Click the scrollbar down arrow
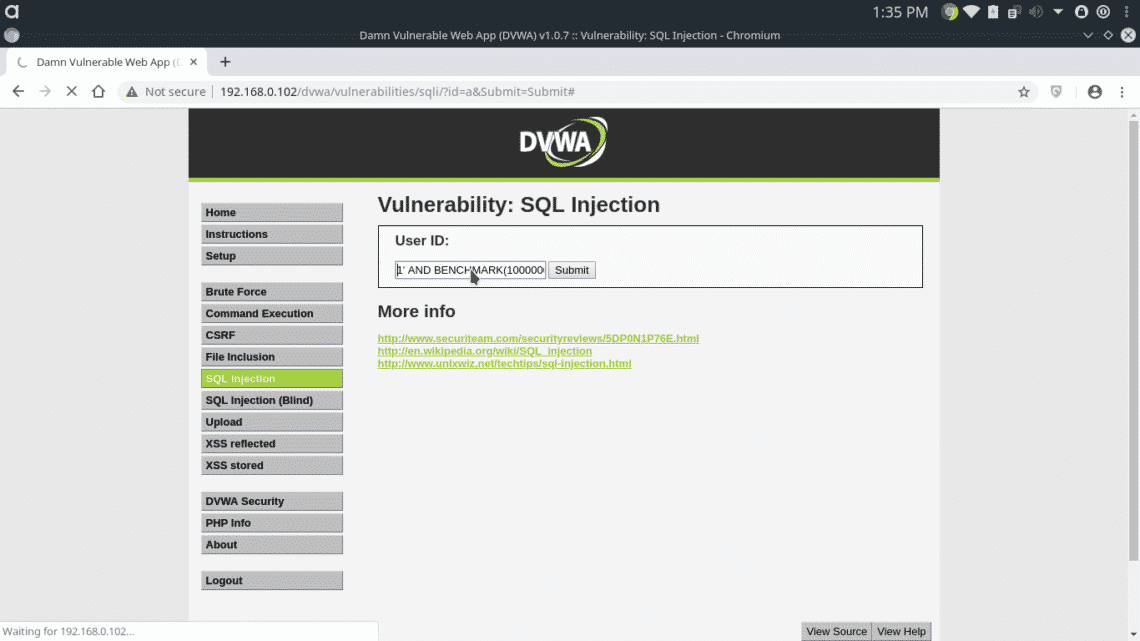This screenshot has height=641, width=1140. coord(1133,634)
